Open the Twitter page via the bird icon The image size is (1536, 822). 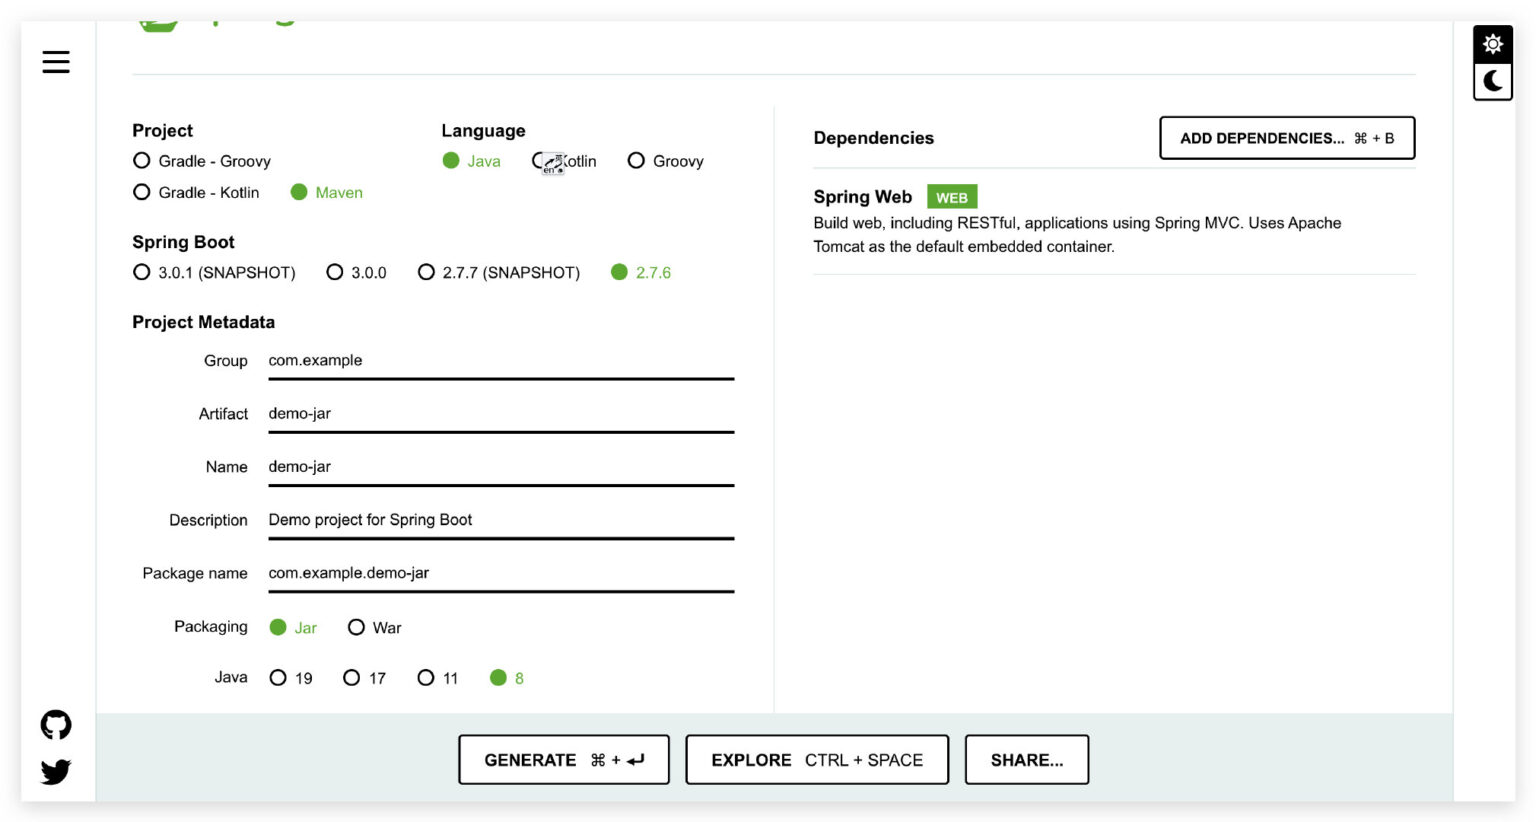click(x=57, y=771)
